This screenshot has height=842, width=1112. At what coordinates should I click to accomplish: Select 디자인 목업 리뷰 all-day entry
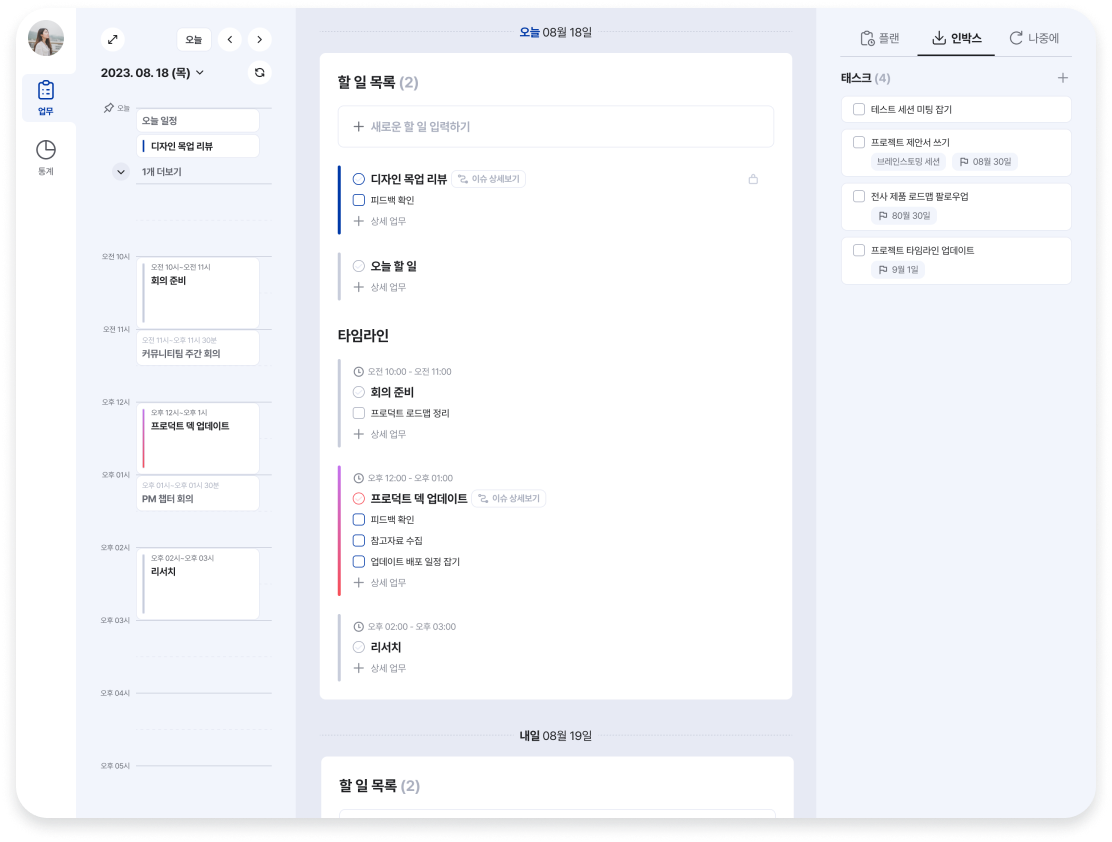tap(198, 146)
